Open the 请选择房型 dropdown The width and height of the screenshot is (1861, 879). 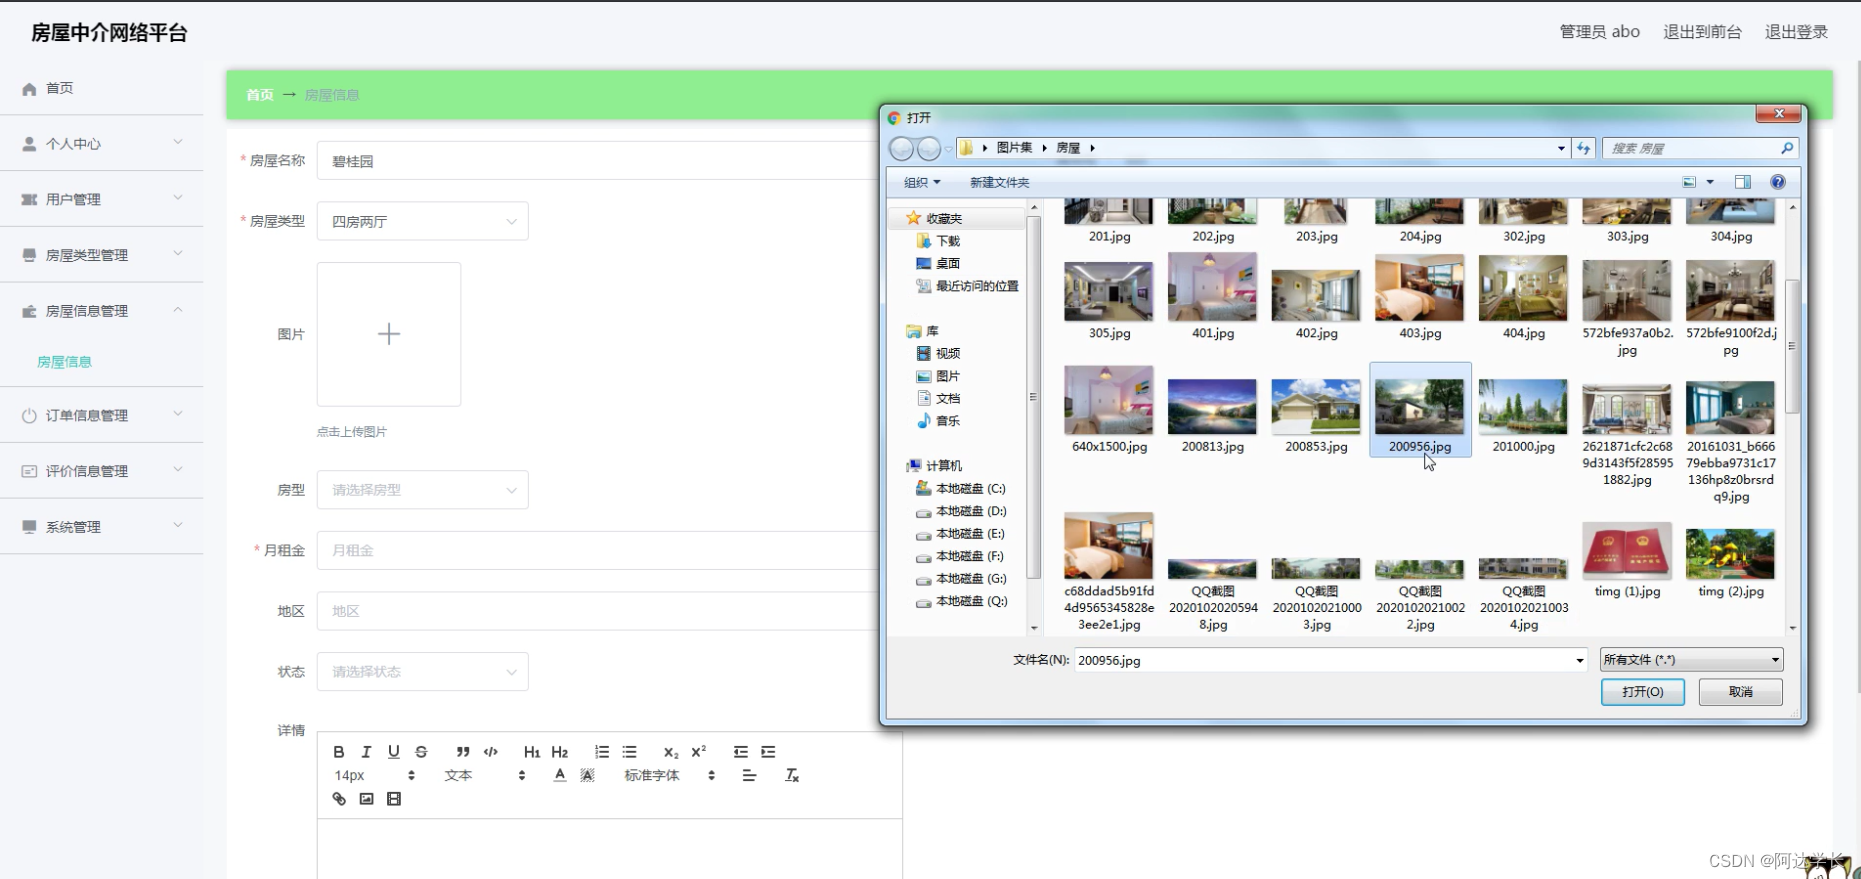click(x=423, y=490)
